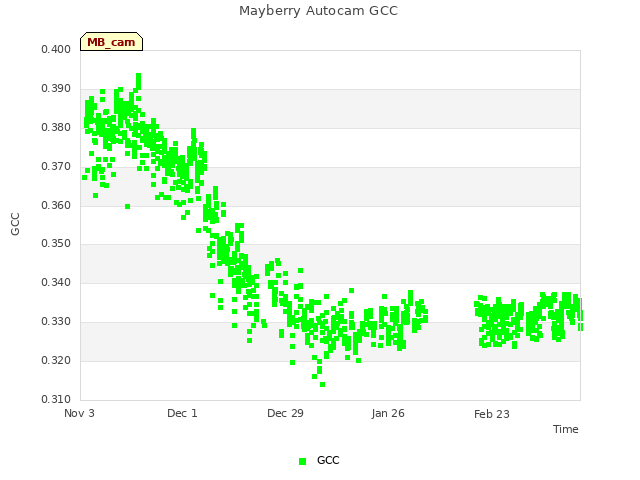Screen dimensions: 640x480
Task: Click the chart title Mayberry Autocam GCC
Action: [x=318, y=11]
